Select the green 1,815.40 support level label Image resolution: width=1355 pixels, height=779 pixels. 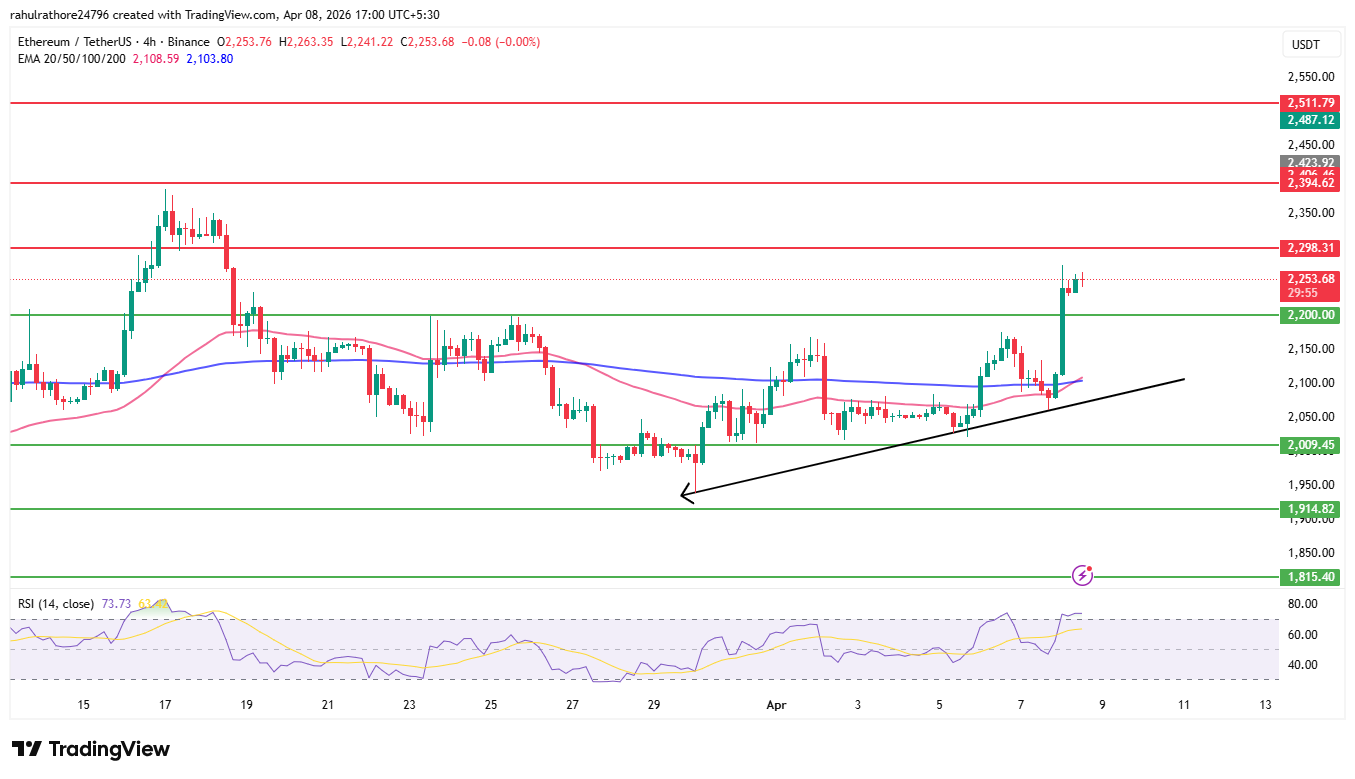[1310, 576]
